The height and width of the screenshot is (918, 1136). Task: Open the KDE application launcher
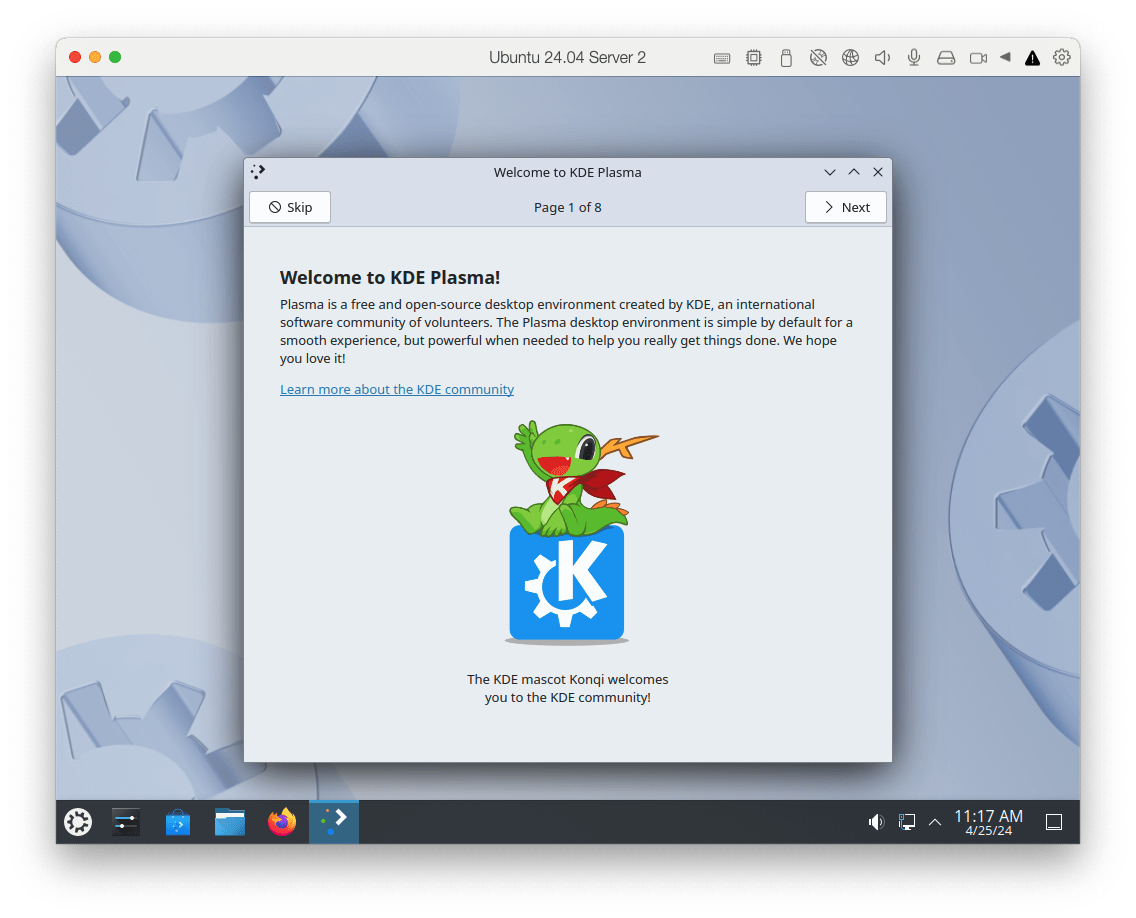78,822
